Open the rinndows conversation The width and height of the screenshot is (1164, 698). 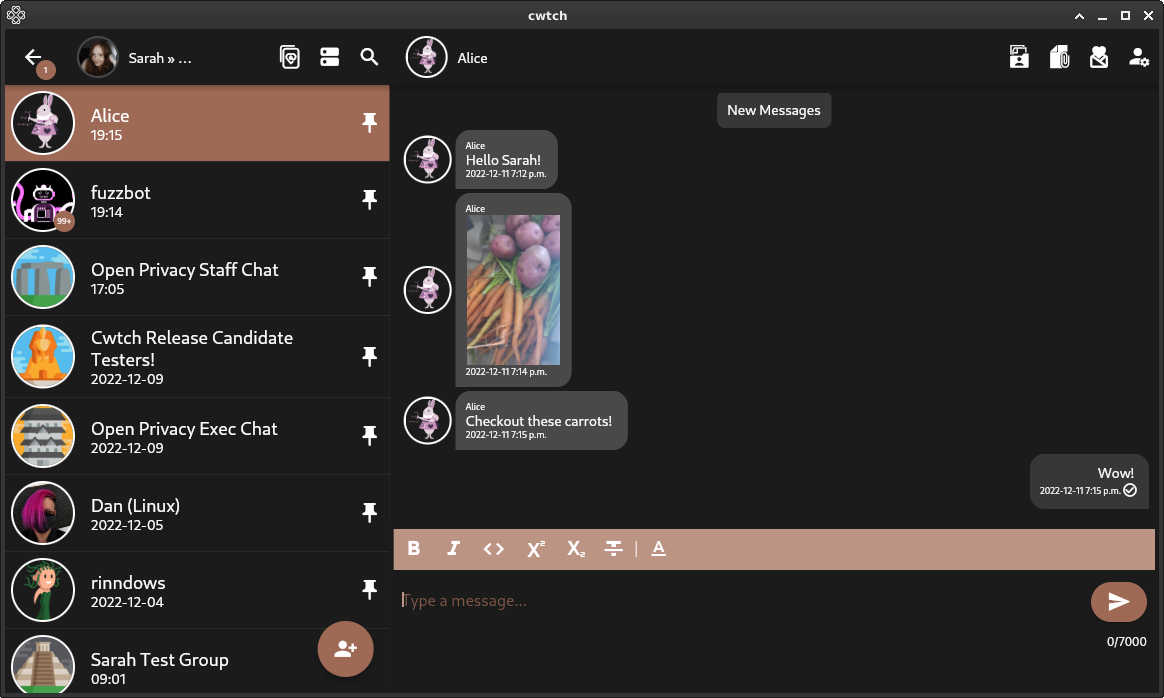tap(197, 590)
